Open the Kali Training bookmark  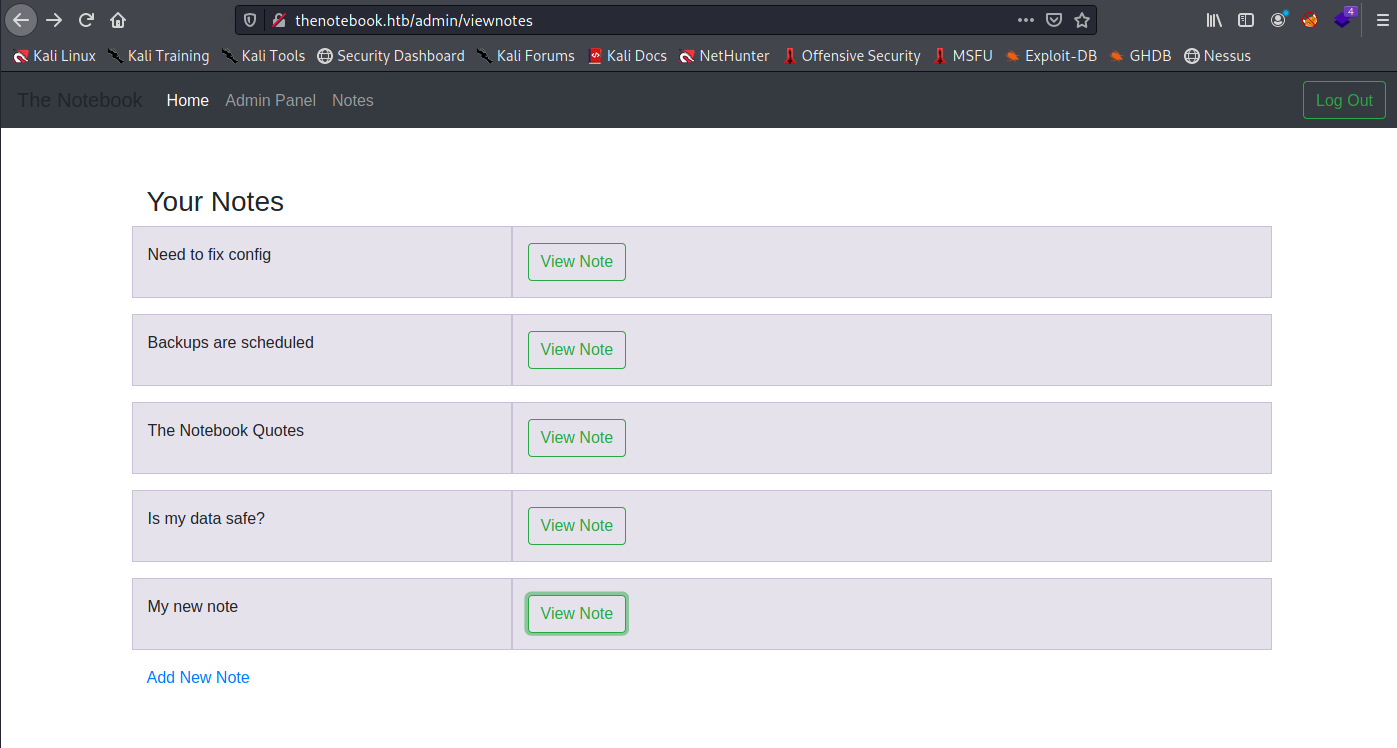(159, 56)
